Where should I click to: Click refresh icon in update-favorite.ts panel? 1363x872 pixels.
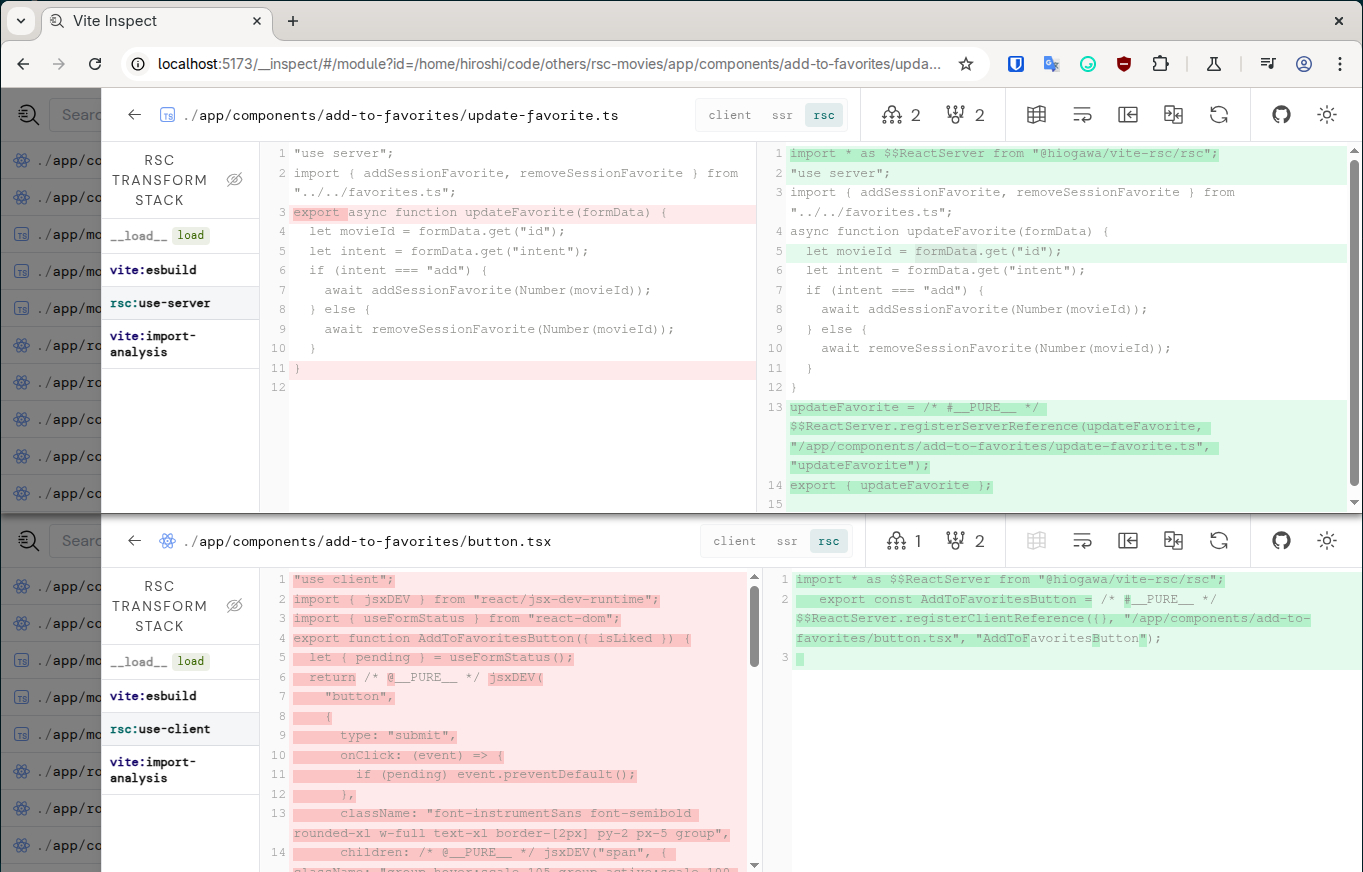click(1218, 115)
